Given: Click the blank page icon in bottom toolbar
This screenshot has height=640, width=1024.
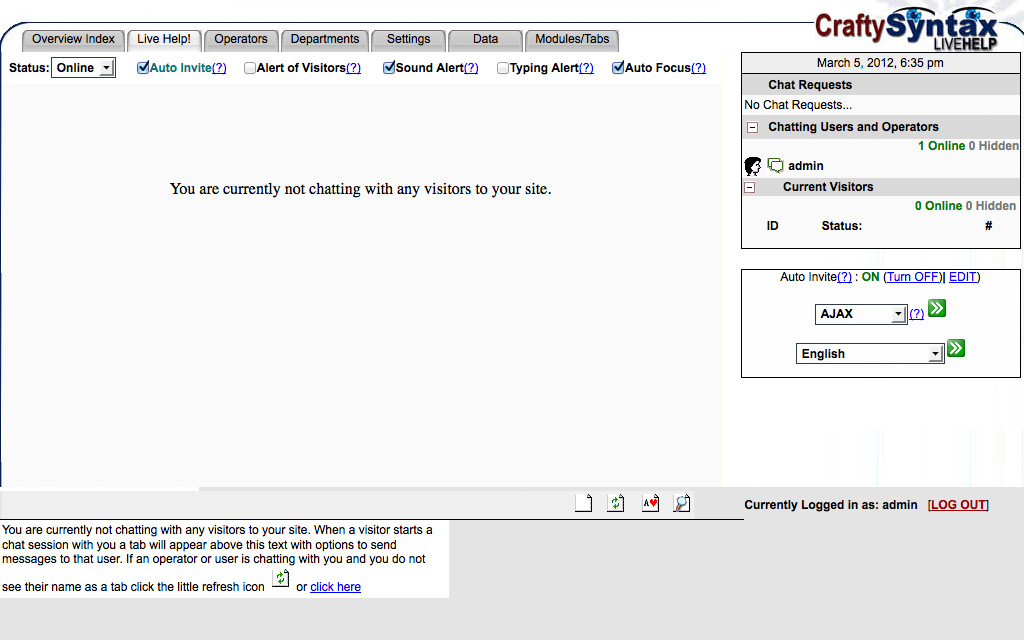Looking at the screenshot, I should [x=584, y=503].
